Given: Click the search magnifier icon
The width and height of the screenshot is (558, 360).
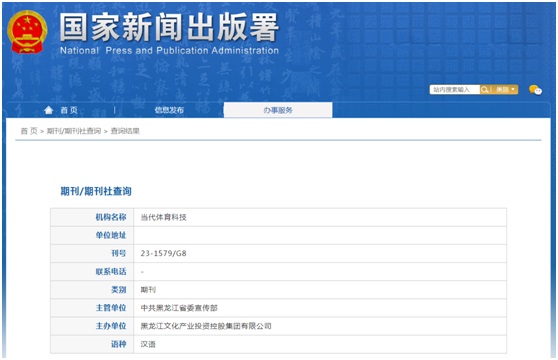Looking at the screenshot, I should 484,90.
